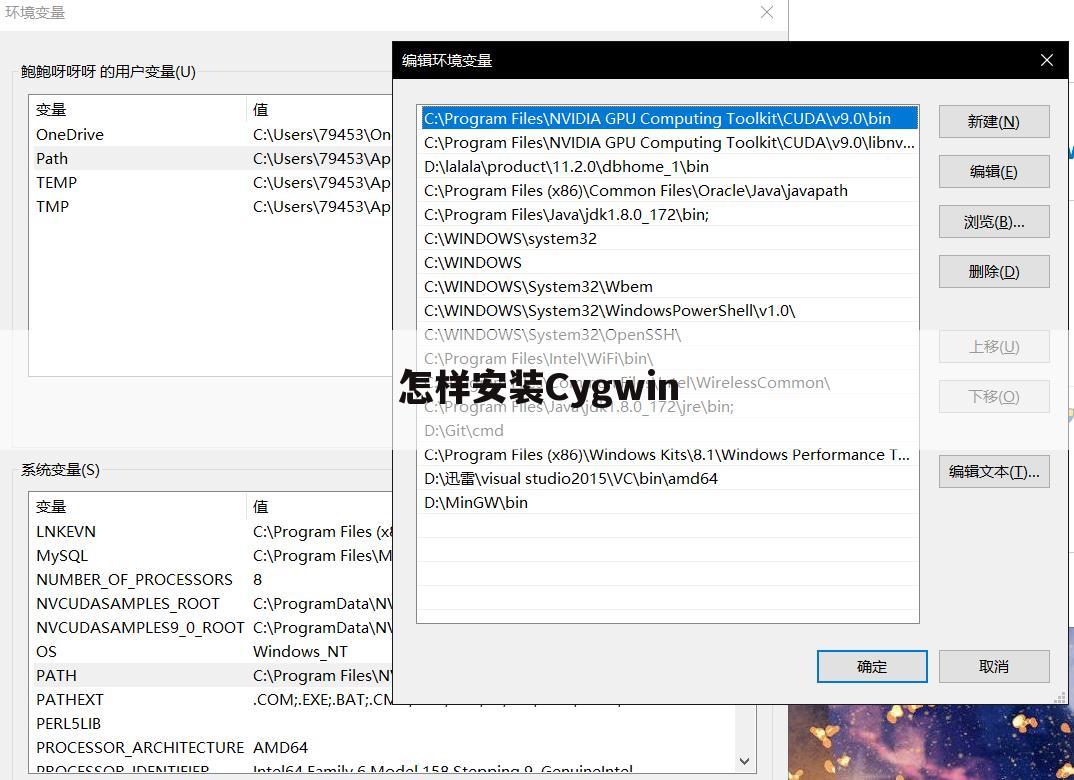Image resolution: width=1074 pixels, height=780 pixels.
Task: Click the 新建(N) button
Action: pyautogui.click(x=994, y=121)
